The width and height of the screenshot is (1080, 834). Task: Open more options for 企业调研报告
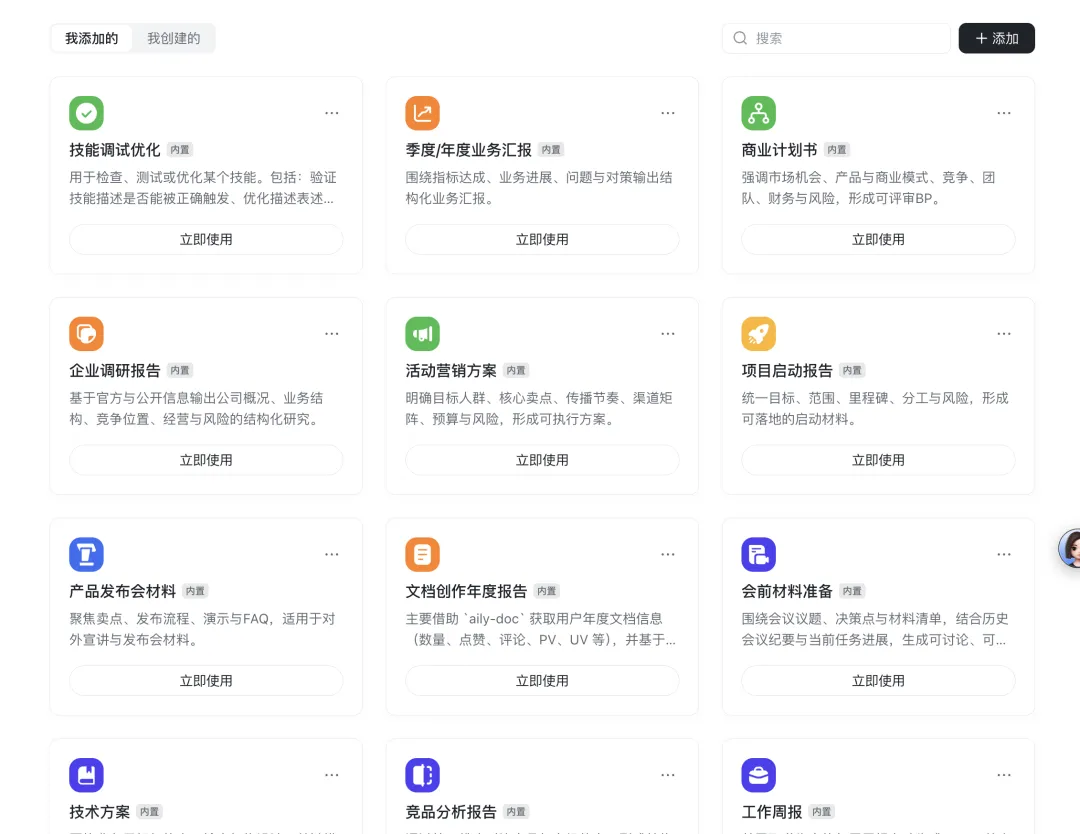[x=331, y=333]
